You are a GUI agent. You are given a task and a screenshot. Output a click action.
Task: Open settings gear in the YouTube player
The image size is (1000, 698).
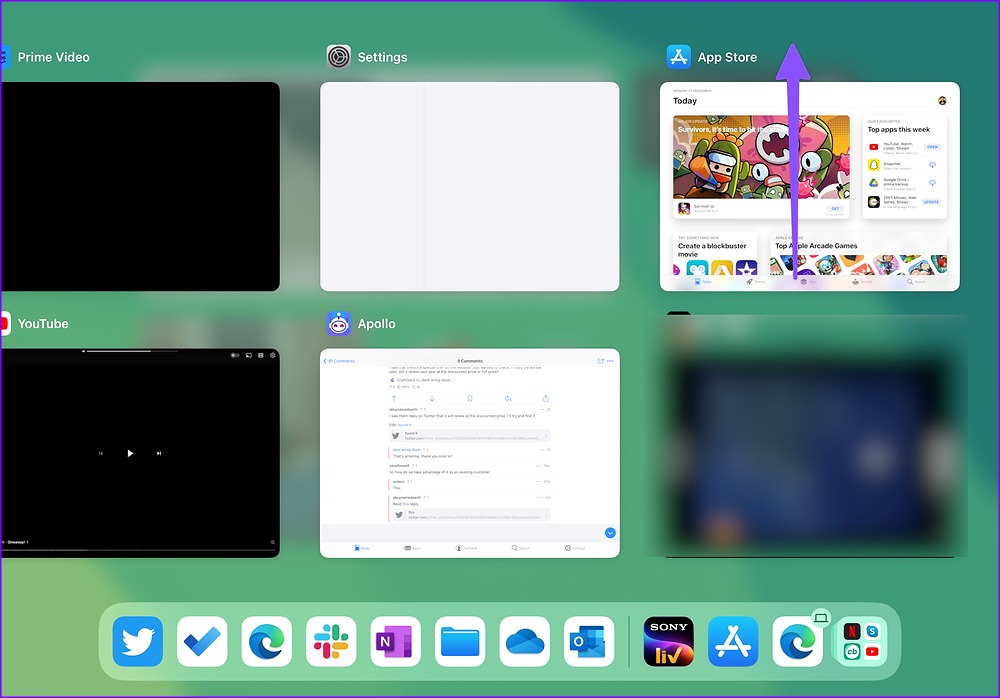(x=272, y=355)
